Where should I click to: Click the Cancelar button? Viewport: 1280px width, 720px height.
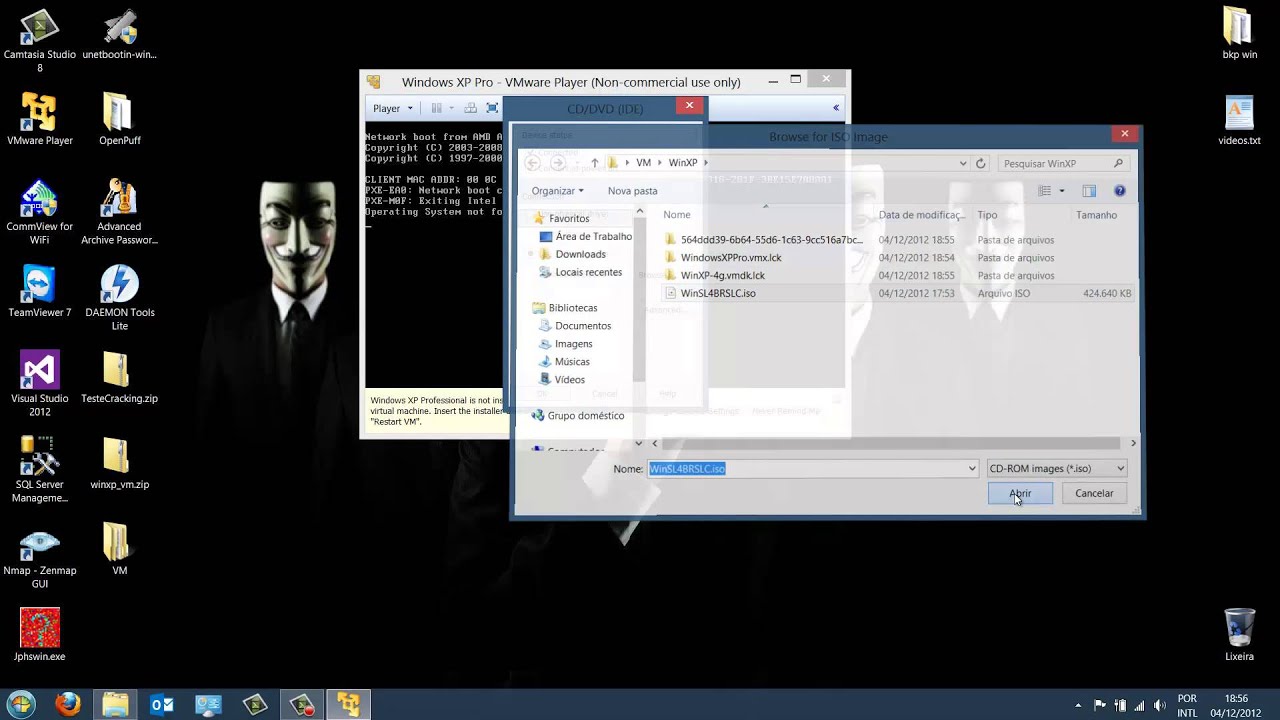coord(1094,493)
